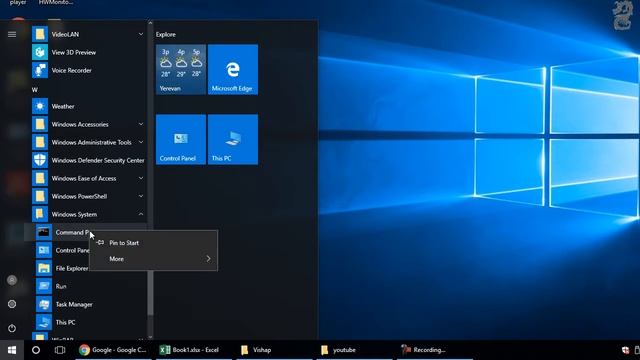Click Windows Ease of Access folder icon
The height and width of the screenshot is (360, 640).
40,178
